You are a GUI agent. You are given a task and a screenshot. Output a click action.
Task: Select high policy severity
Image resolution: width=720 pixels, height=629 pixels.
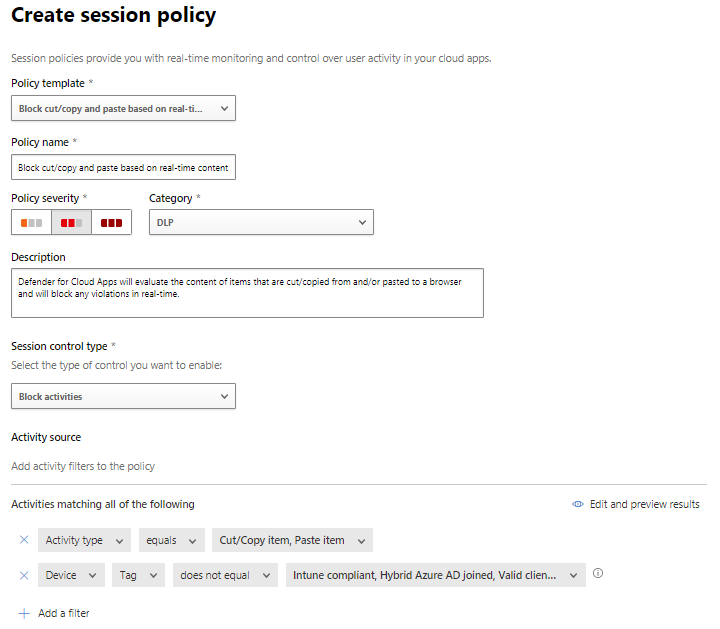(111, 222)
